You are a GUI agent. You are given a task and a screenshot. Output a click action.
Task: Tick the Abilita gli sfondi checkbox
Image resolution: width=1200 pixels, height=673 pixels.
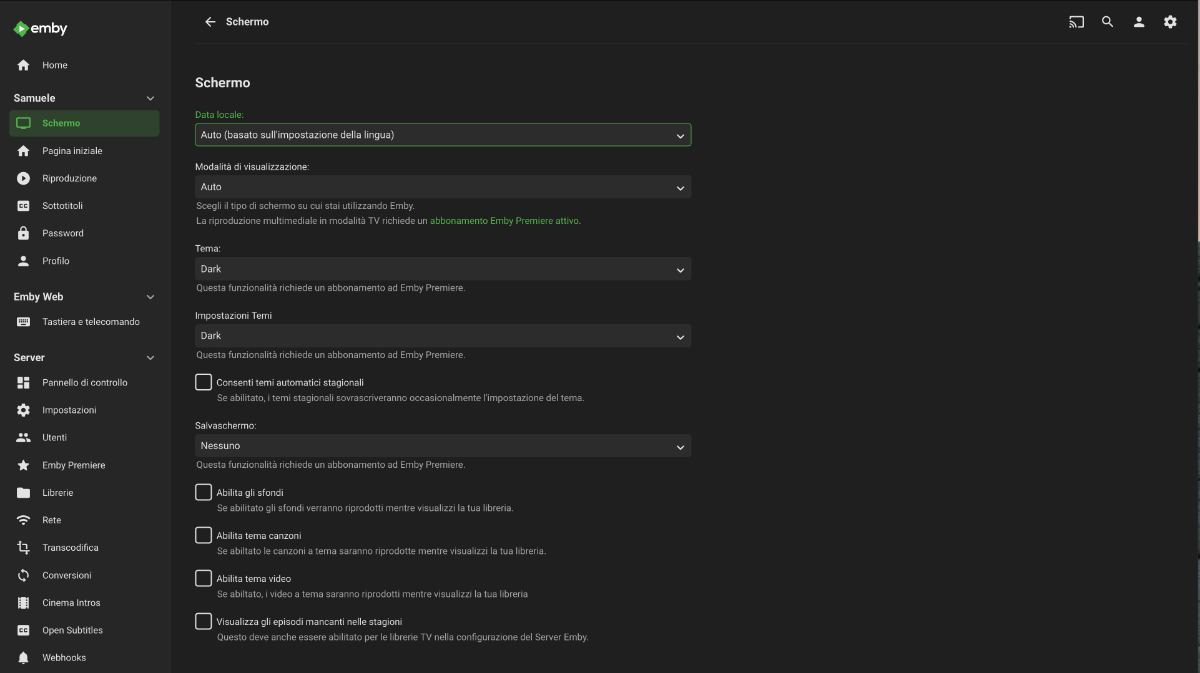point(204,492)
